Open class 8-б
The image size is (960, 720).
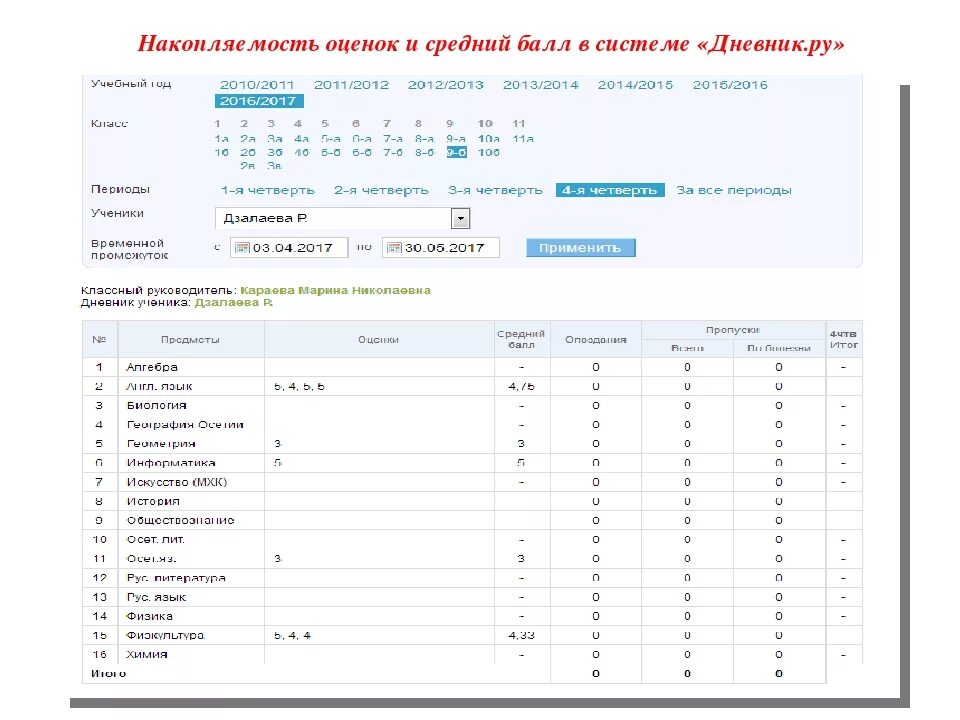point(424,152)
